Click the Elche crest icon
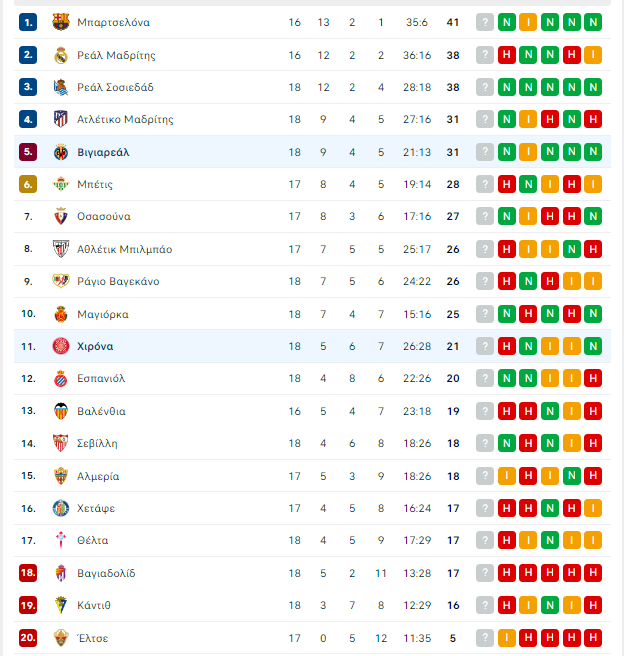624x656 pixels. tap(61, 638)
